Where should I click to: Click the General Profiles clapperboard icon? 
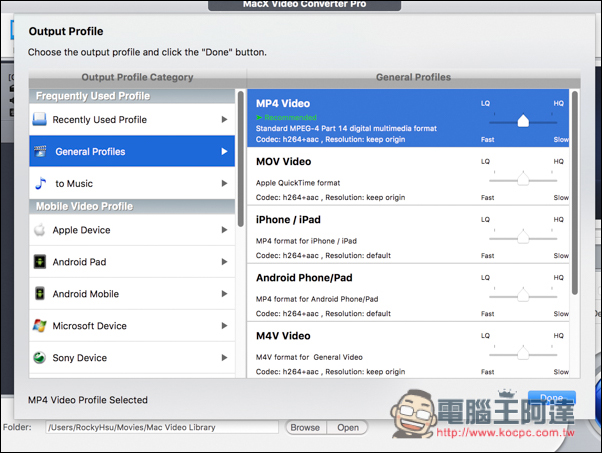coord(40,152)
